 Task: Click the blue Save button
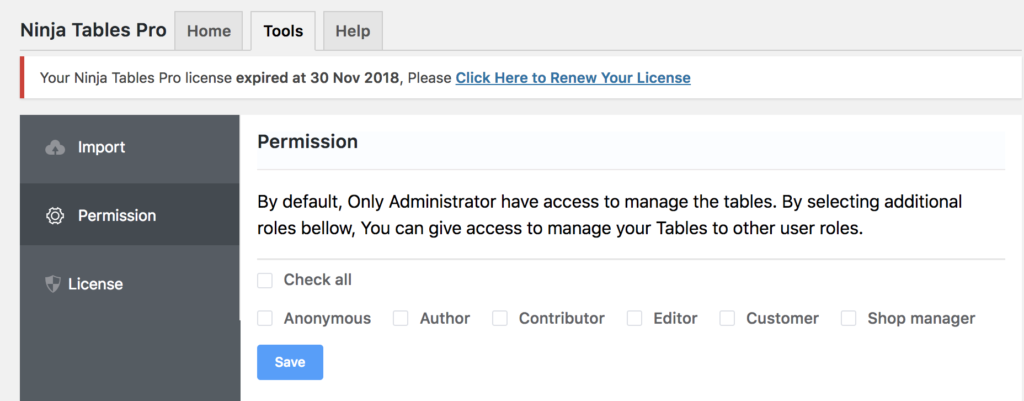click(290, 362)
